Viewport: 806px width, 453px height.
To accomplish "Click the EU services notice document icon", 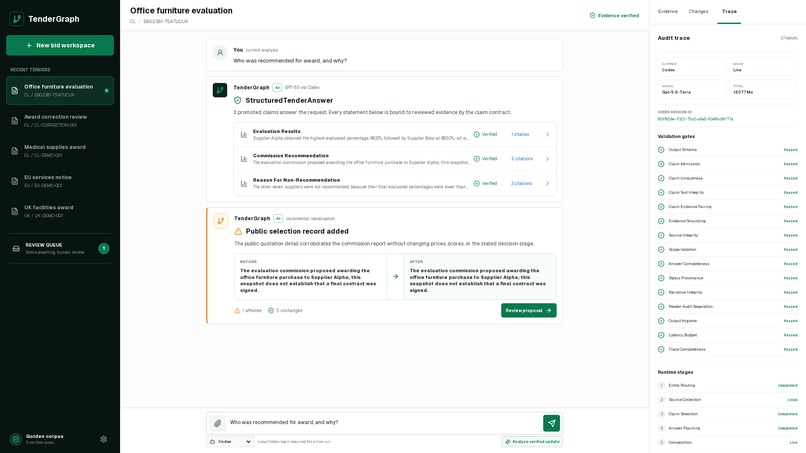I will coord(15,181).
